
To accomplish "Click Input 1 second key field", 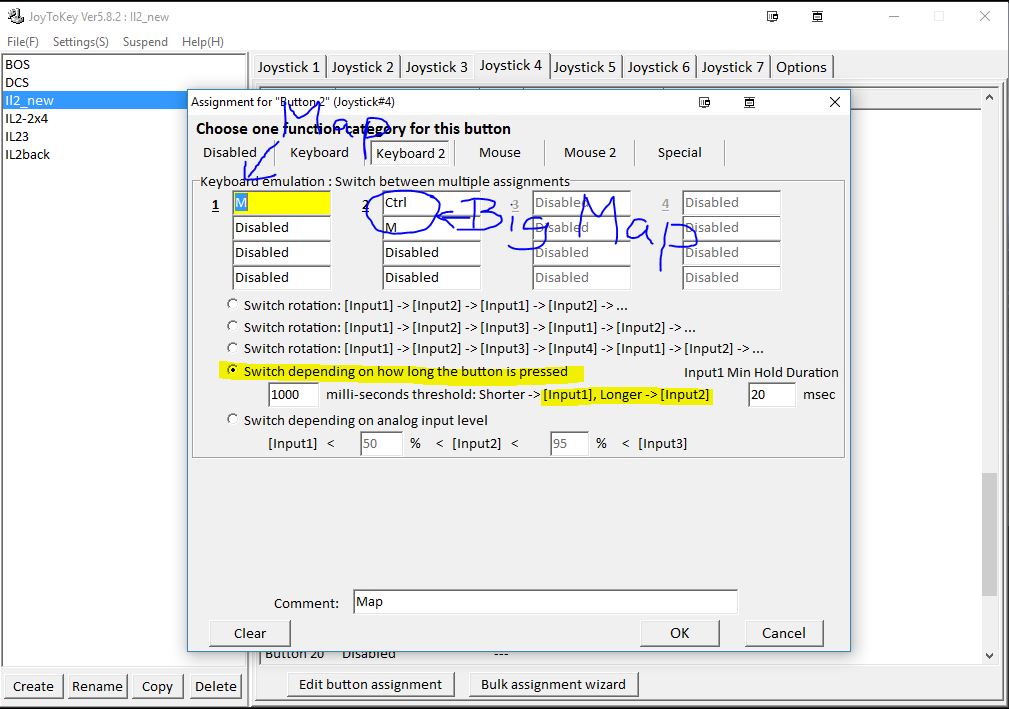I will [x=282, y=228].
